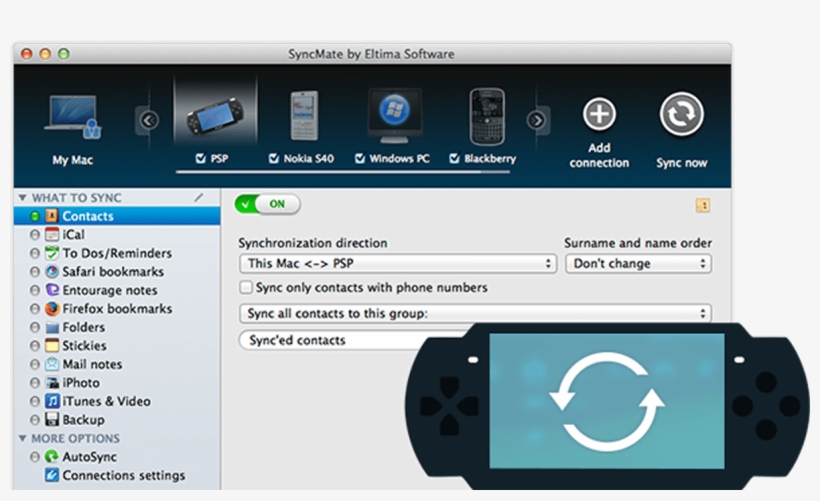The image size is (820, 501).
Task: Toggle the iCal sync status circle
Action: pyautogui.click(x=35, y=235)
